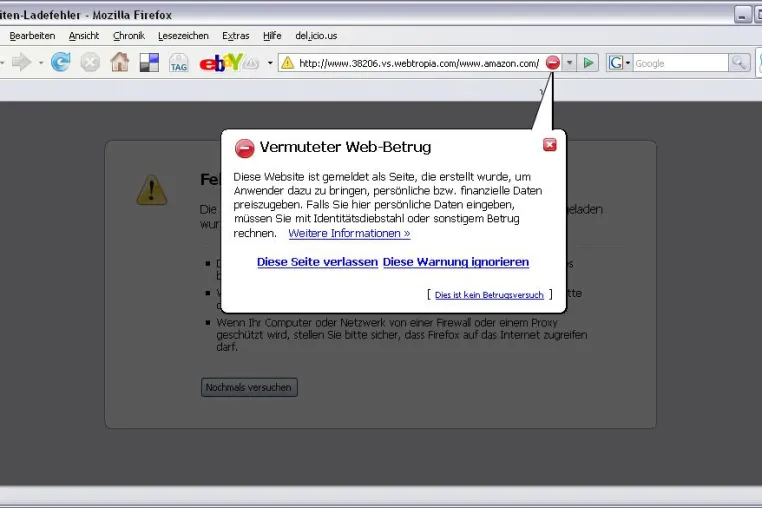The image size is (762, 508).
Task: Open the Lesezeichen menu
Action: coord(183,35)
